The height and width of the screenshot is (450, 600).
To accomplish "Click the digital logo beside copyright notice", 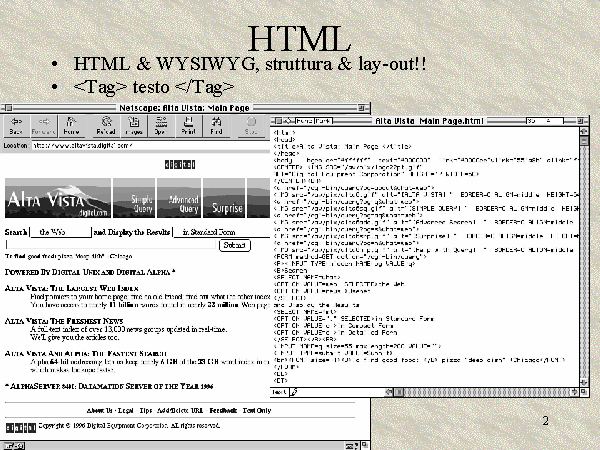I will pos(21,427).
